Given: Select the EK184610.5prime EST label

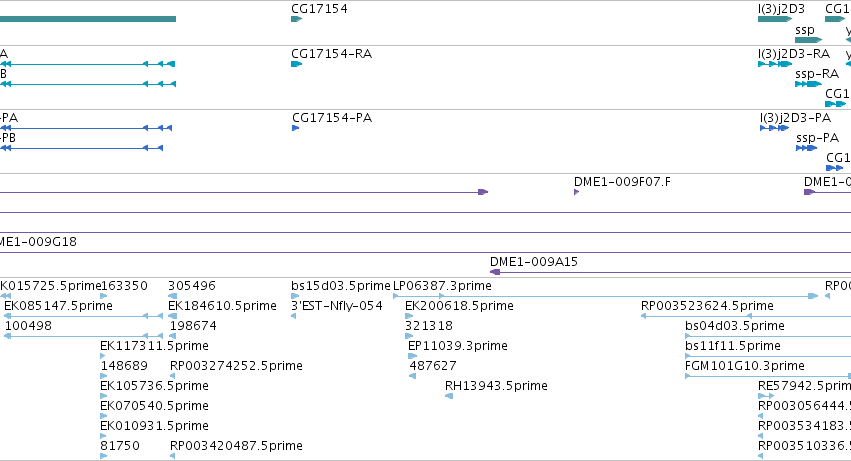Looking at the screenshot, I should (x=223, y=306).
